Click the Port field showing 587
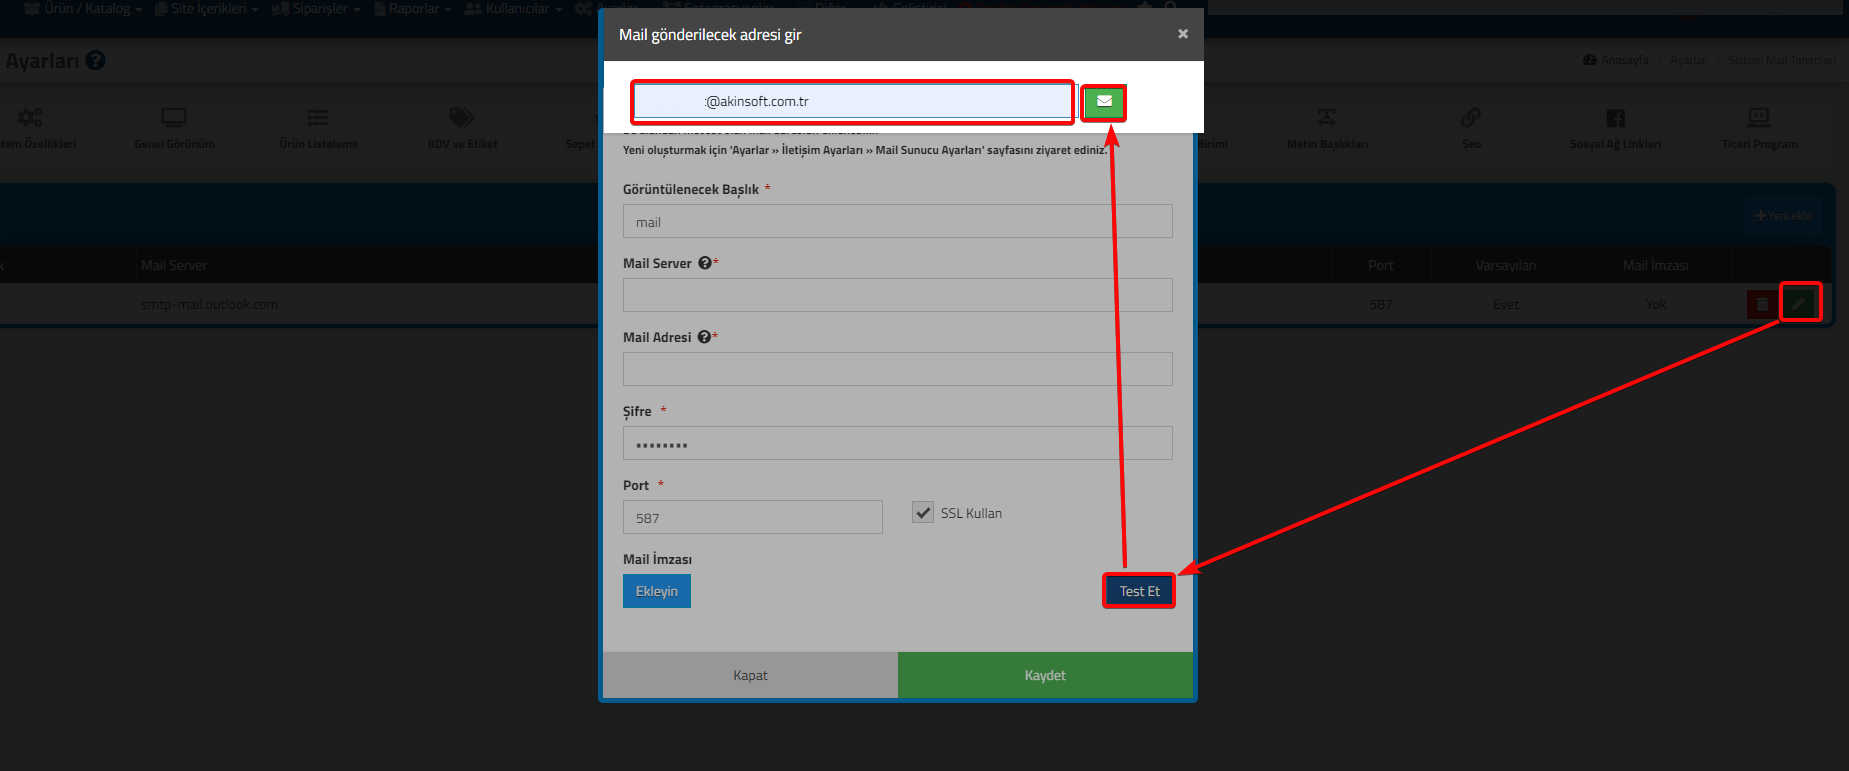Image resolution: width=1849 pixels, height=771 pixels. point(752,517)
